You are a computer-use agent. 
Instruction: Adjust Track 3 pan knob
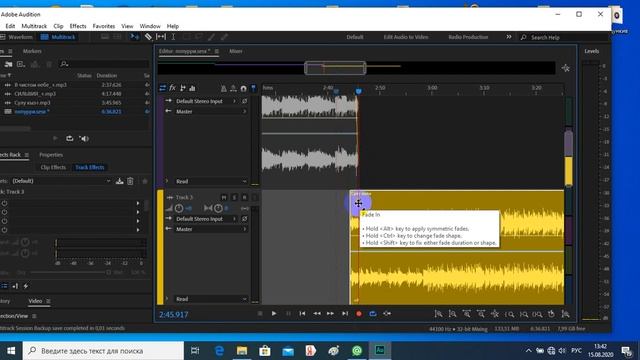tap(218, 208)
